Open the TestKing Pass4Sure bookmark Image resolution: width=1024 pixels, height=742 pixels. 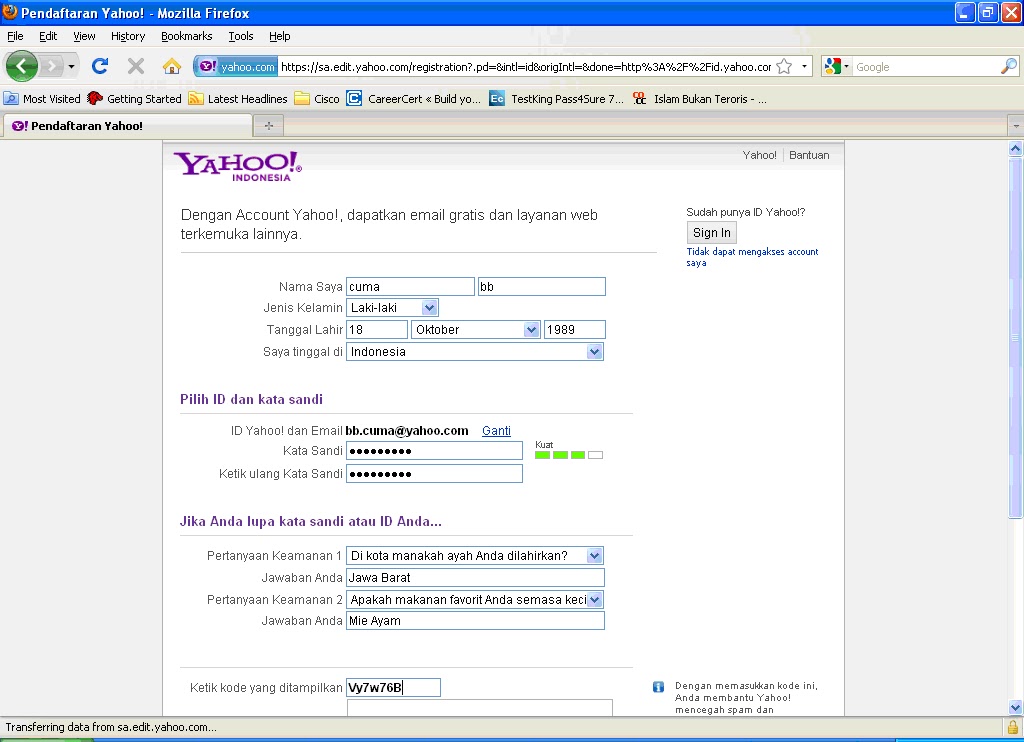point(556,99)
